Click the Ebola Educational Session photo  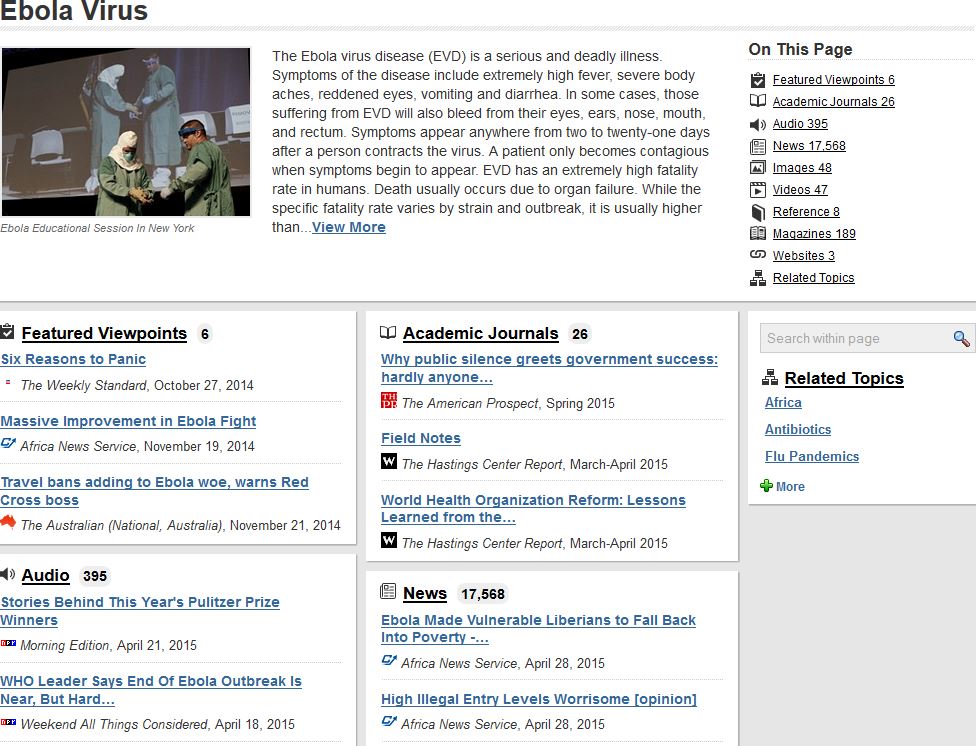[x=126, y=132]
